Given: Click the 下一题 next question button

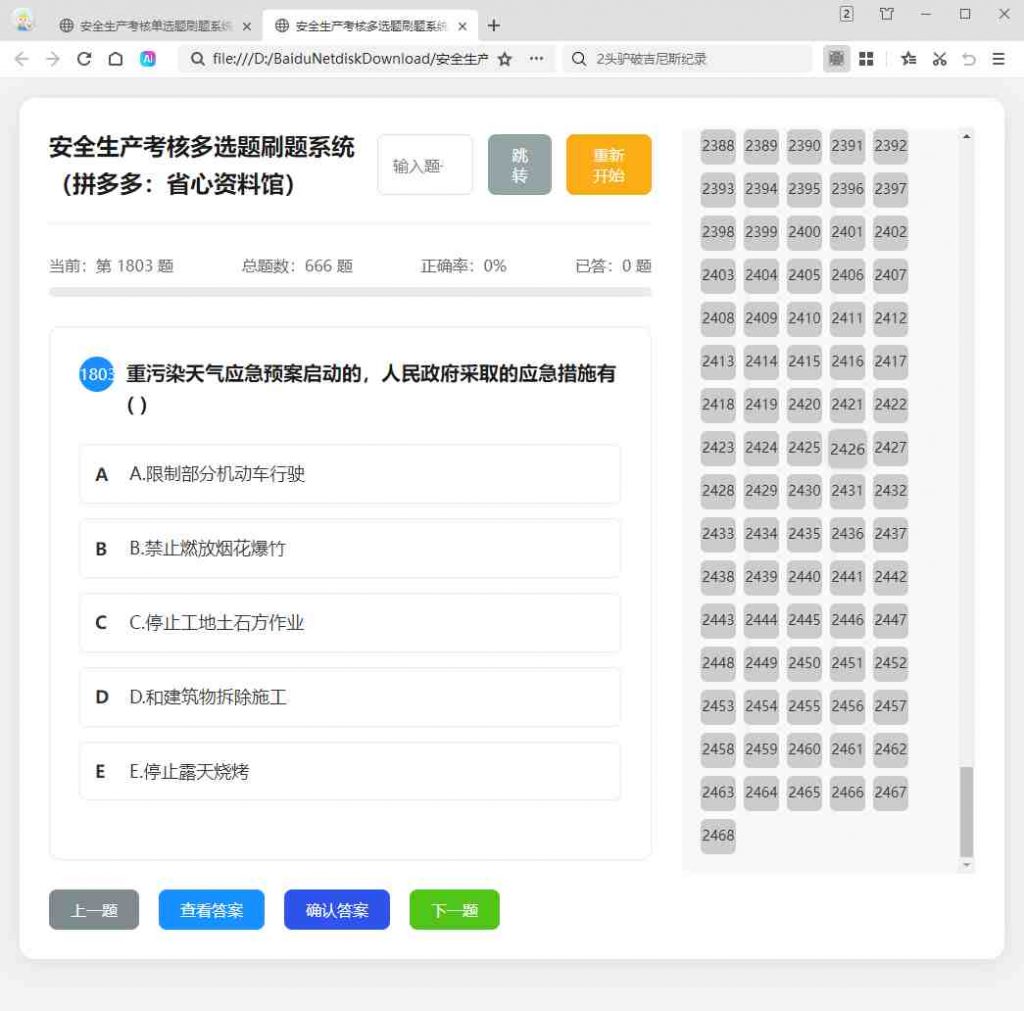Looking at the screenshot, I should [454, 909].
